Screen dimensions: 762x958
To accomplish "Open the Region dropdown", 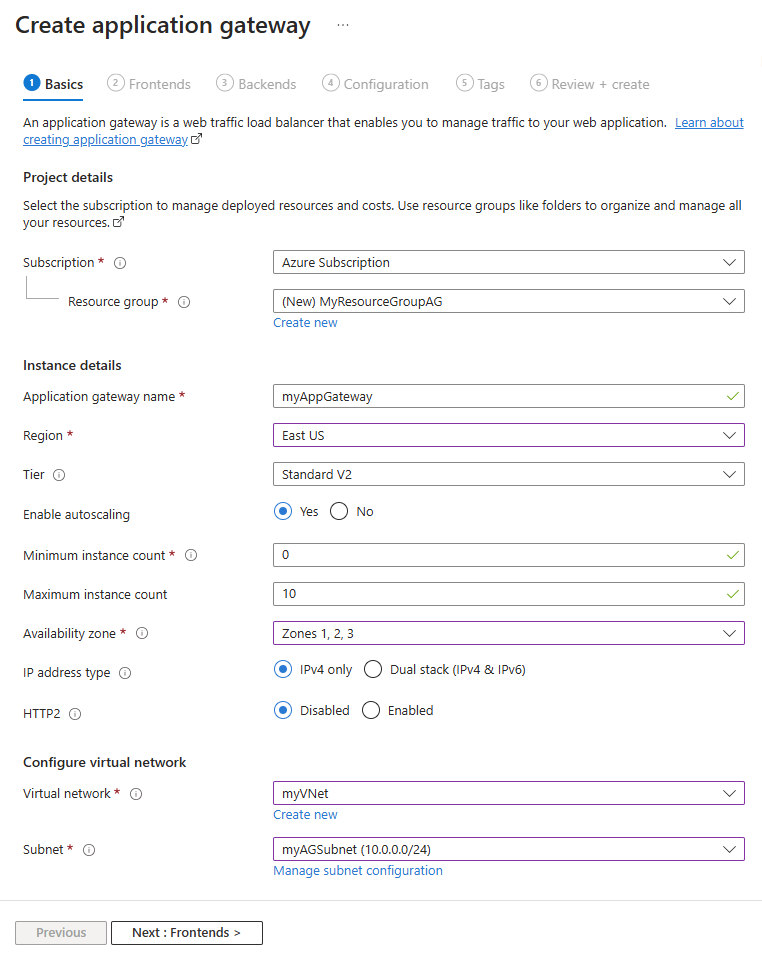I will tap(508, 435).
